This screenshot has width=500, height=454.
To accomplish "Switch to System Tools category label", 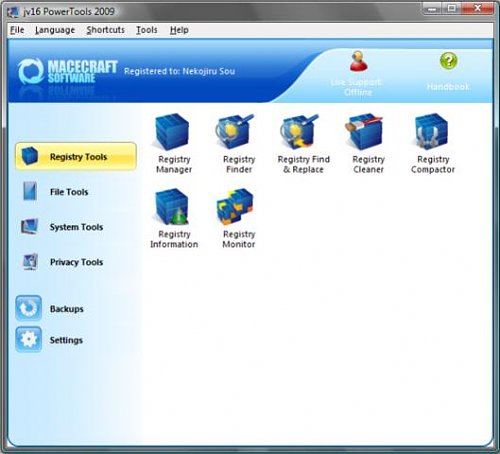I will point(76,227).
